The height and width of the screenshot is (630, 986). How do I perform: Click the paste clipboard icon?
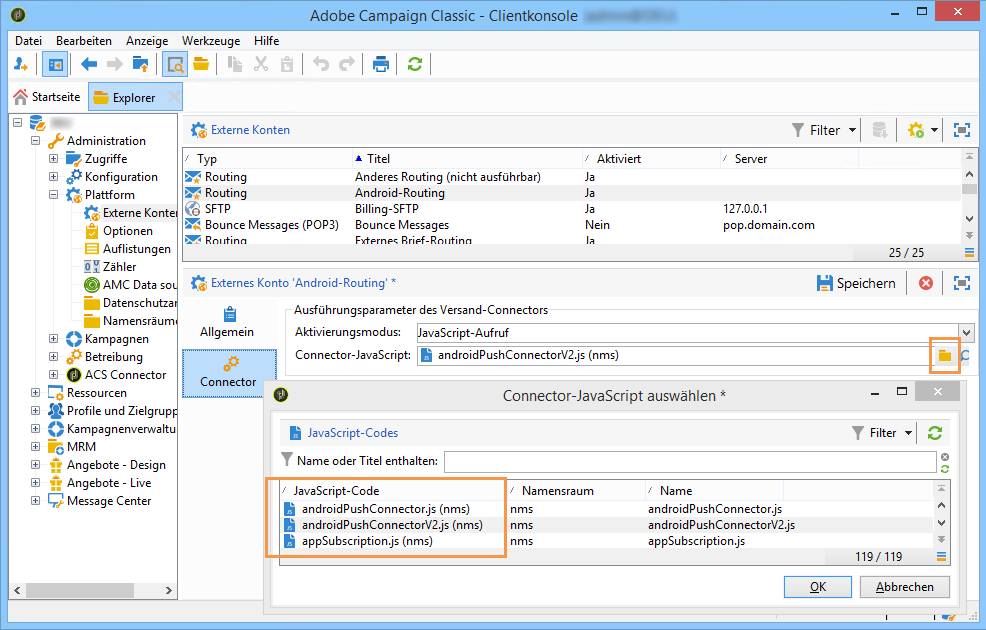click(x=287, y=64)
